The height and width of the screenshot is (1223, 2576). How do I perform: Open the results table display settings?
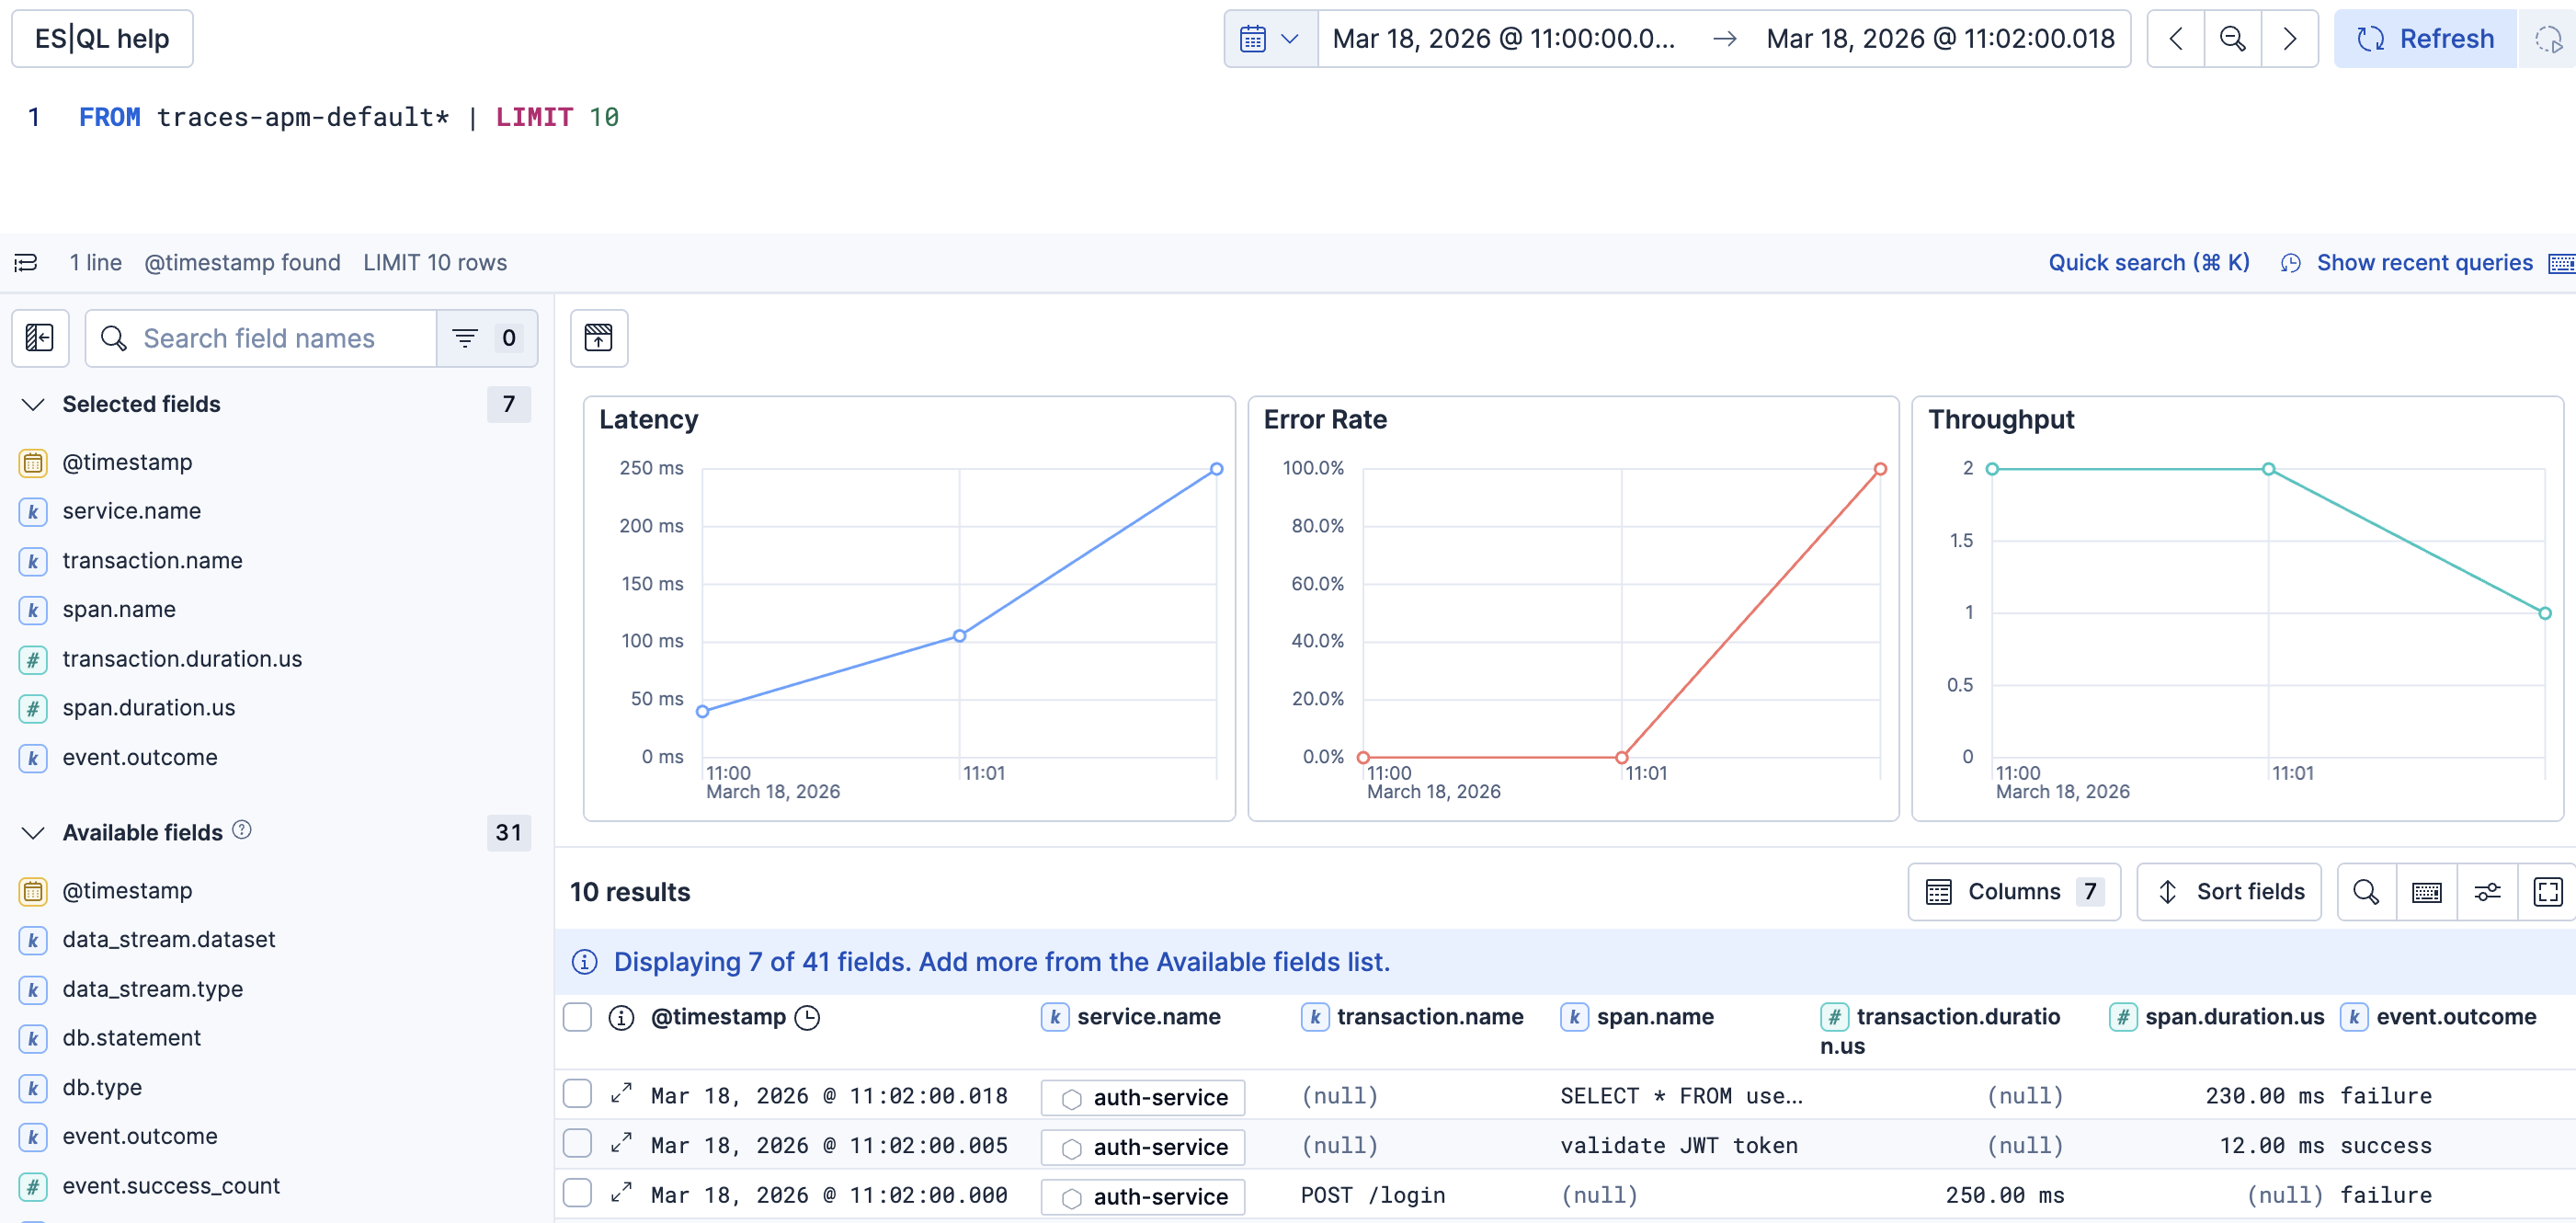pos(2488,891)
